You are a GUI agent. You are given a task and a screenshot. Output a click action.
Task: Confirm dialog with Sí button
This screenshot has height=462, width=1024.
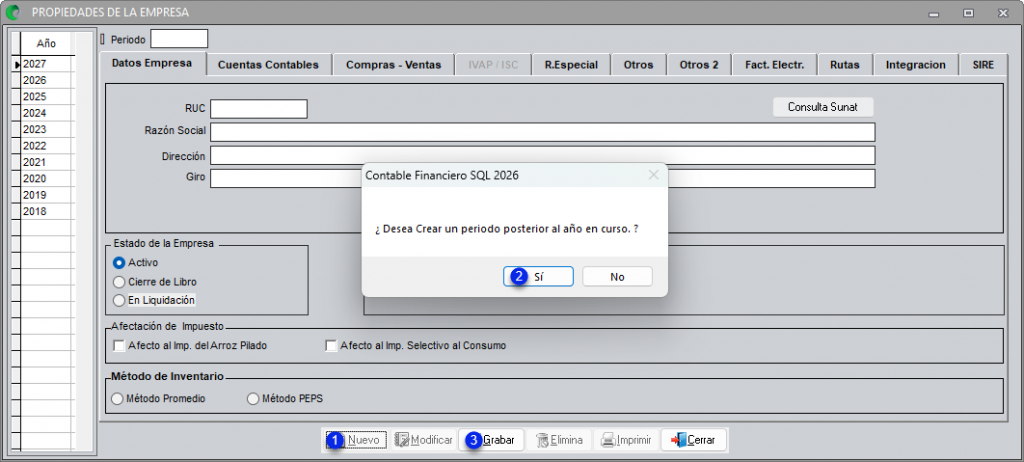click(538, 276)
